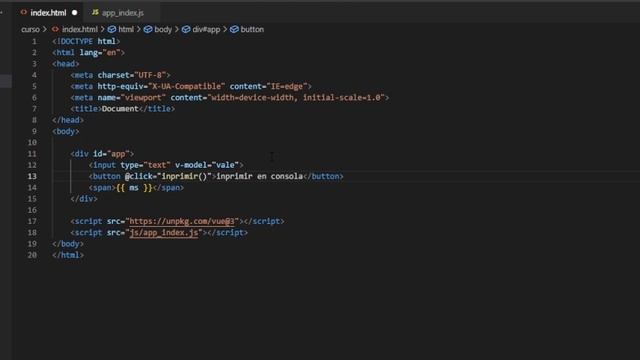Open the app_index.js tab

point(122,13)
